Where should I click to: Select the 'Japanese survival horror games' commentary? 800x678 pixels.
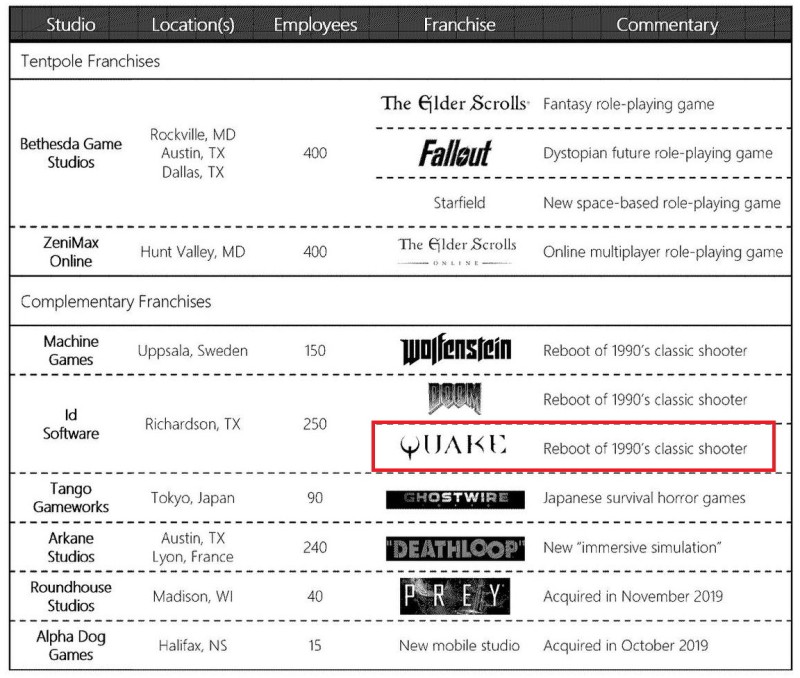click(x=644, y=497)
